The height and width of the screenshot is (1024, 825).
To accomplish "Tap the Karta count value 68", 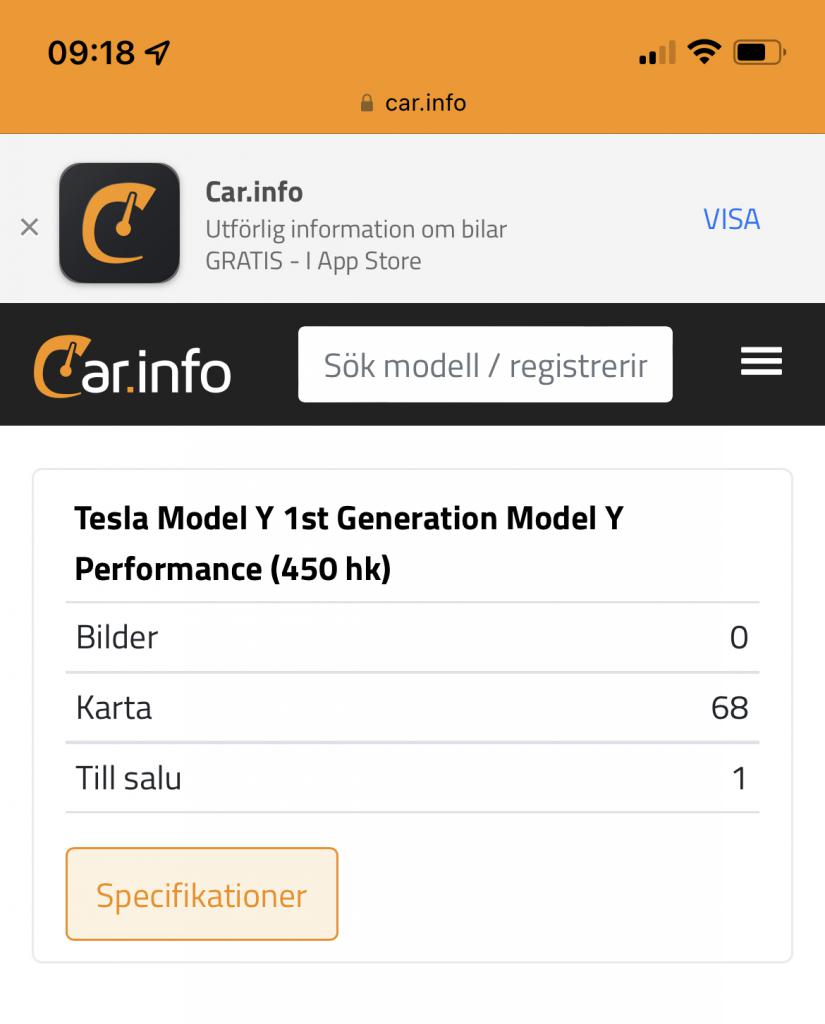I will click(730, 708).
